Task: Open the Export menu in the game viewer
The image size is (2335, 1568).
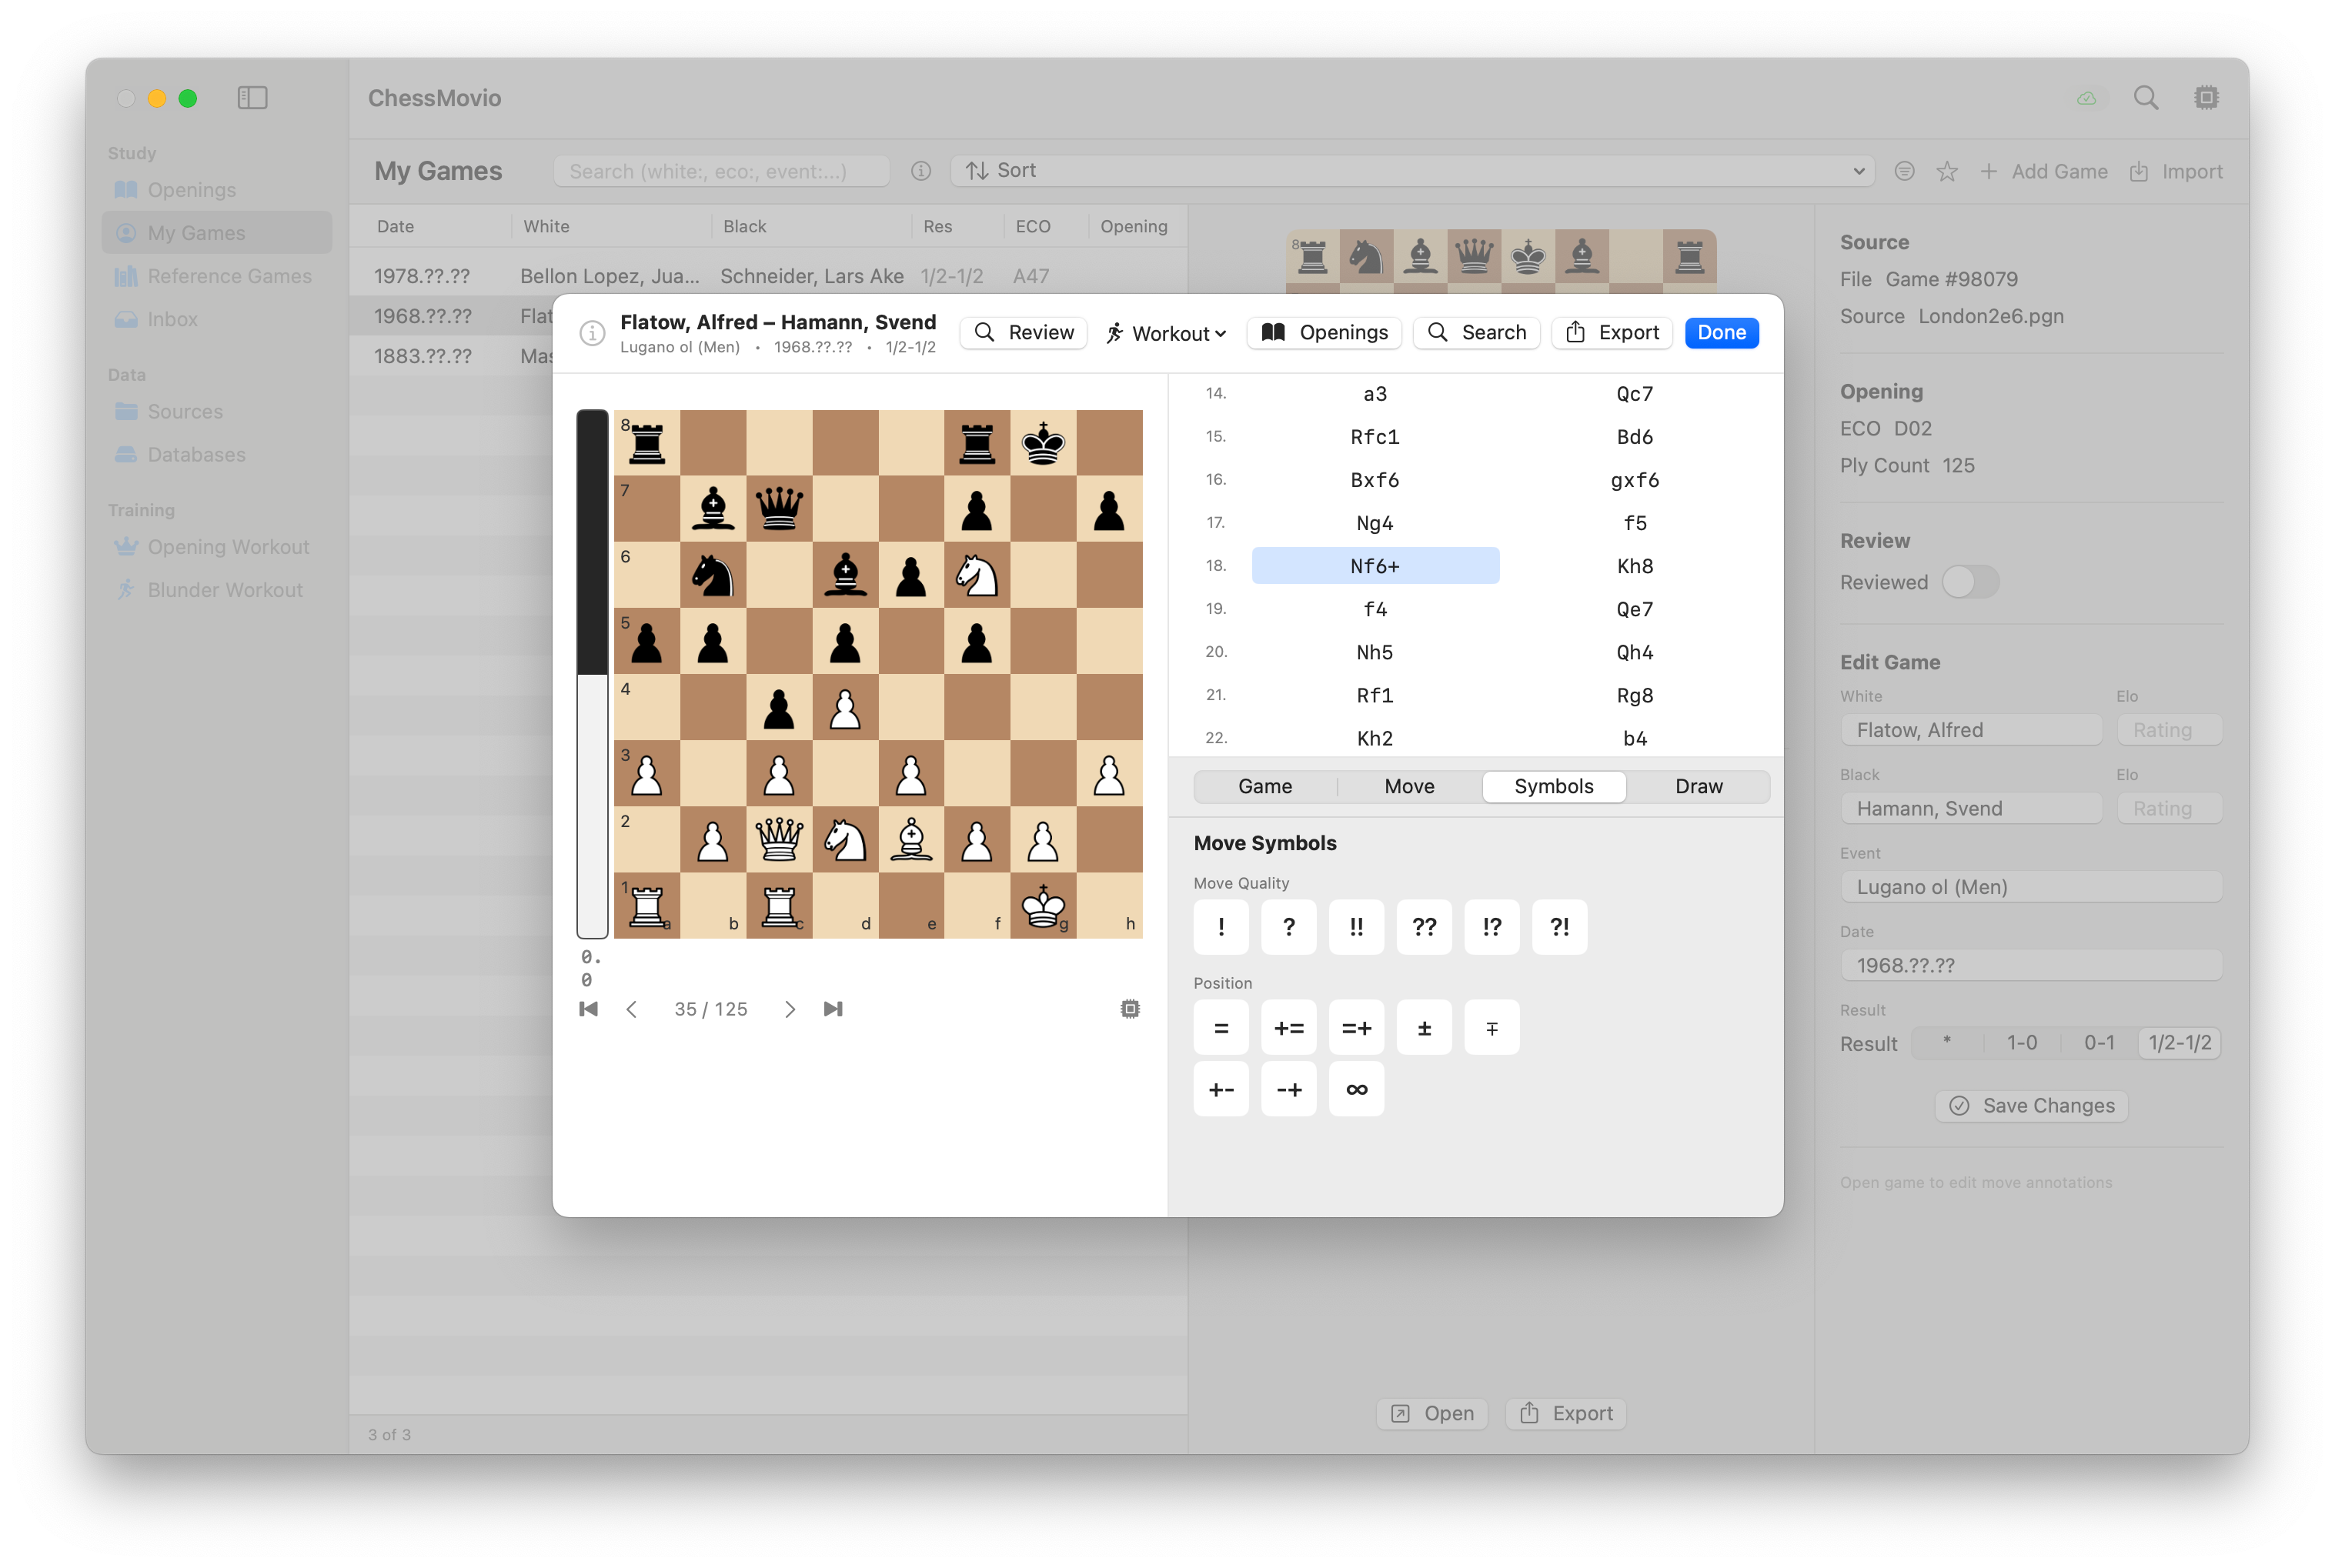Action: (x=1611, y=332)
